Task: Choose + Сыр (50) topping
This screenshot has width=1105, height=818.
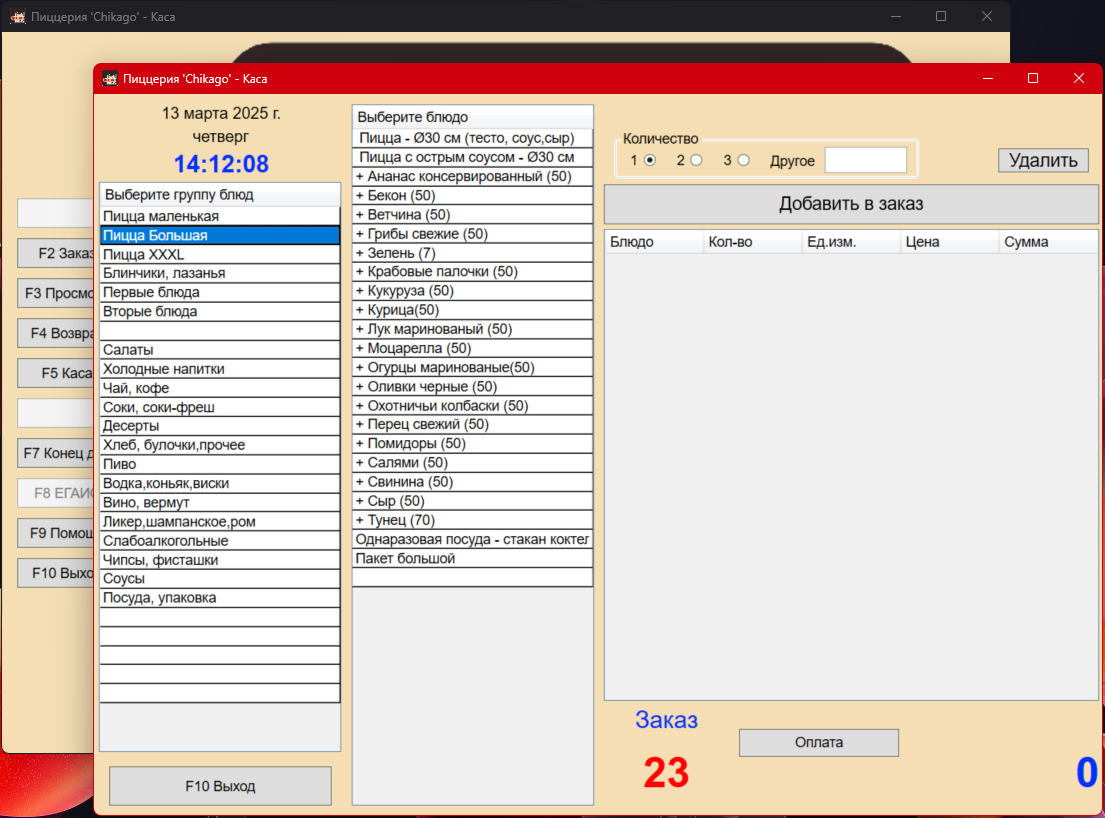Action: (472, 501)
